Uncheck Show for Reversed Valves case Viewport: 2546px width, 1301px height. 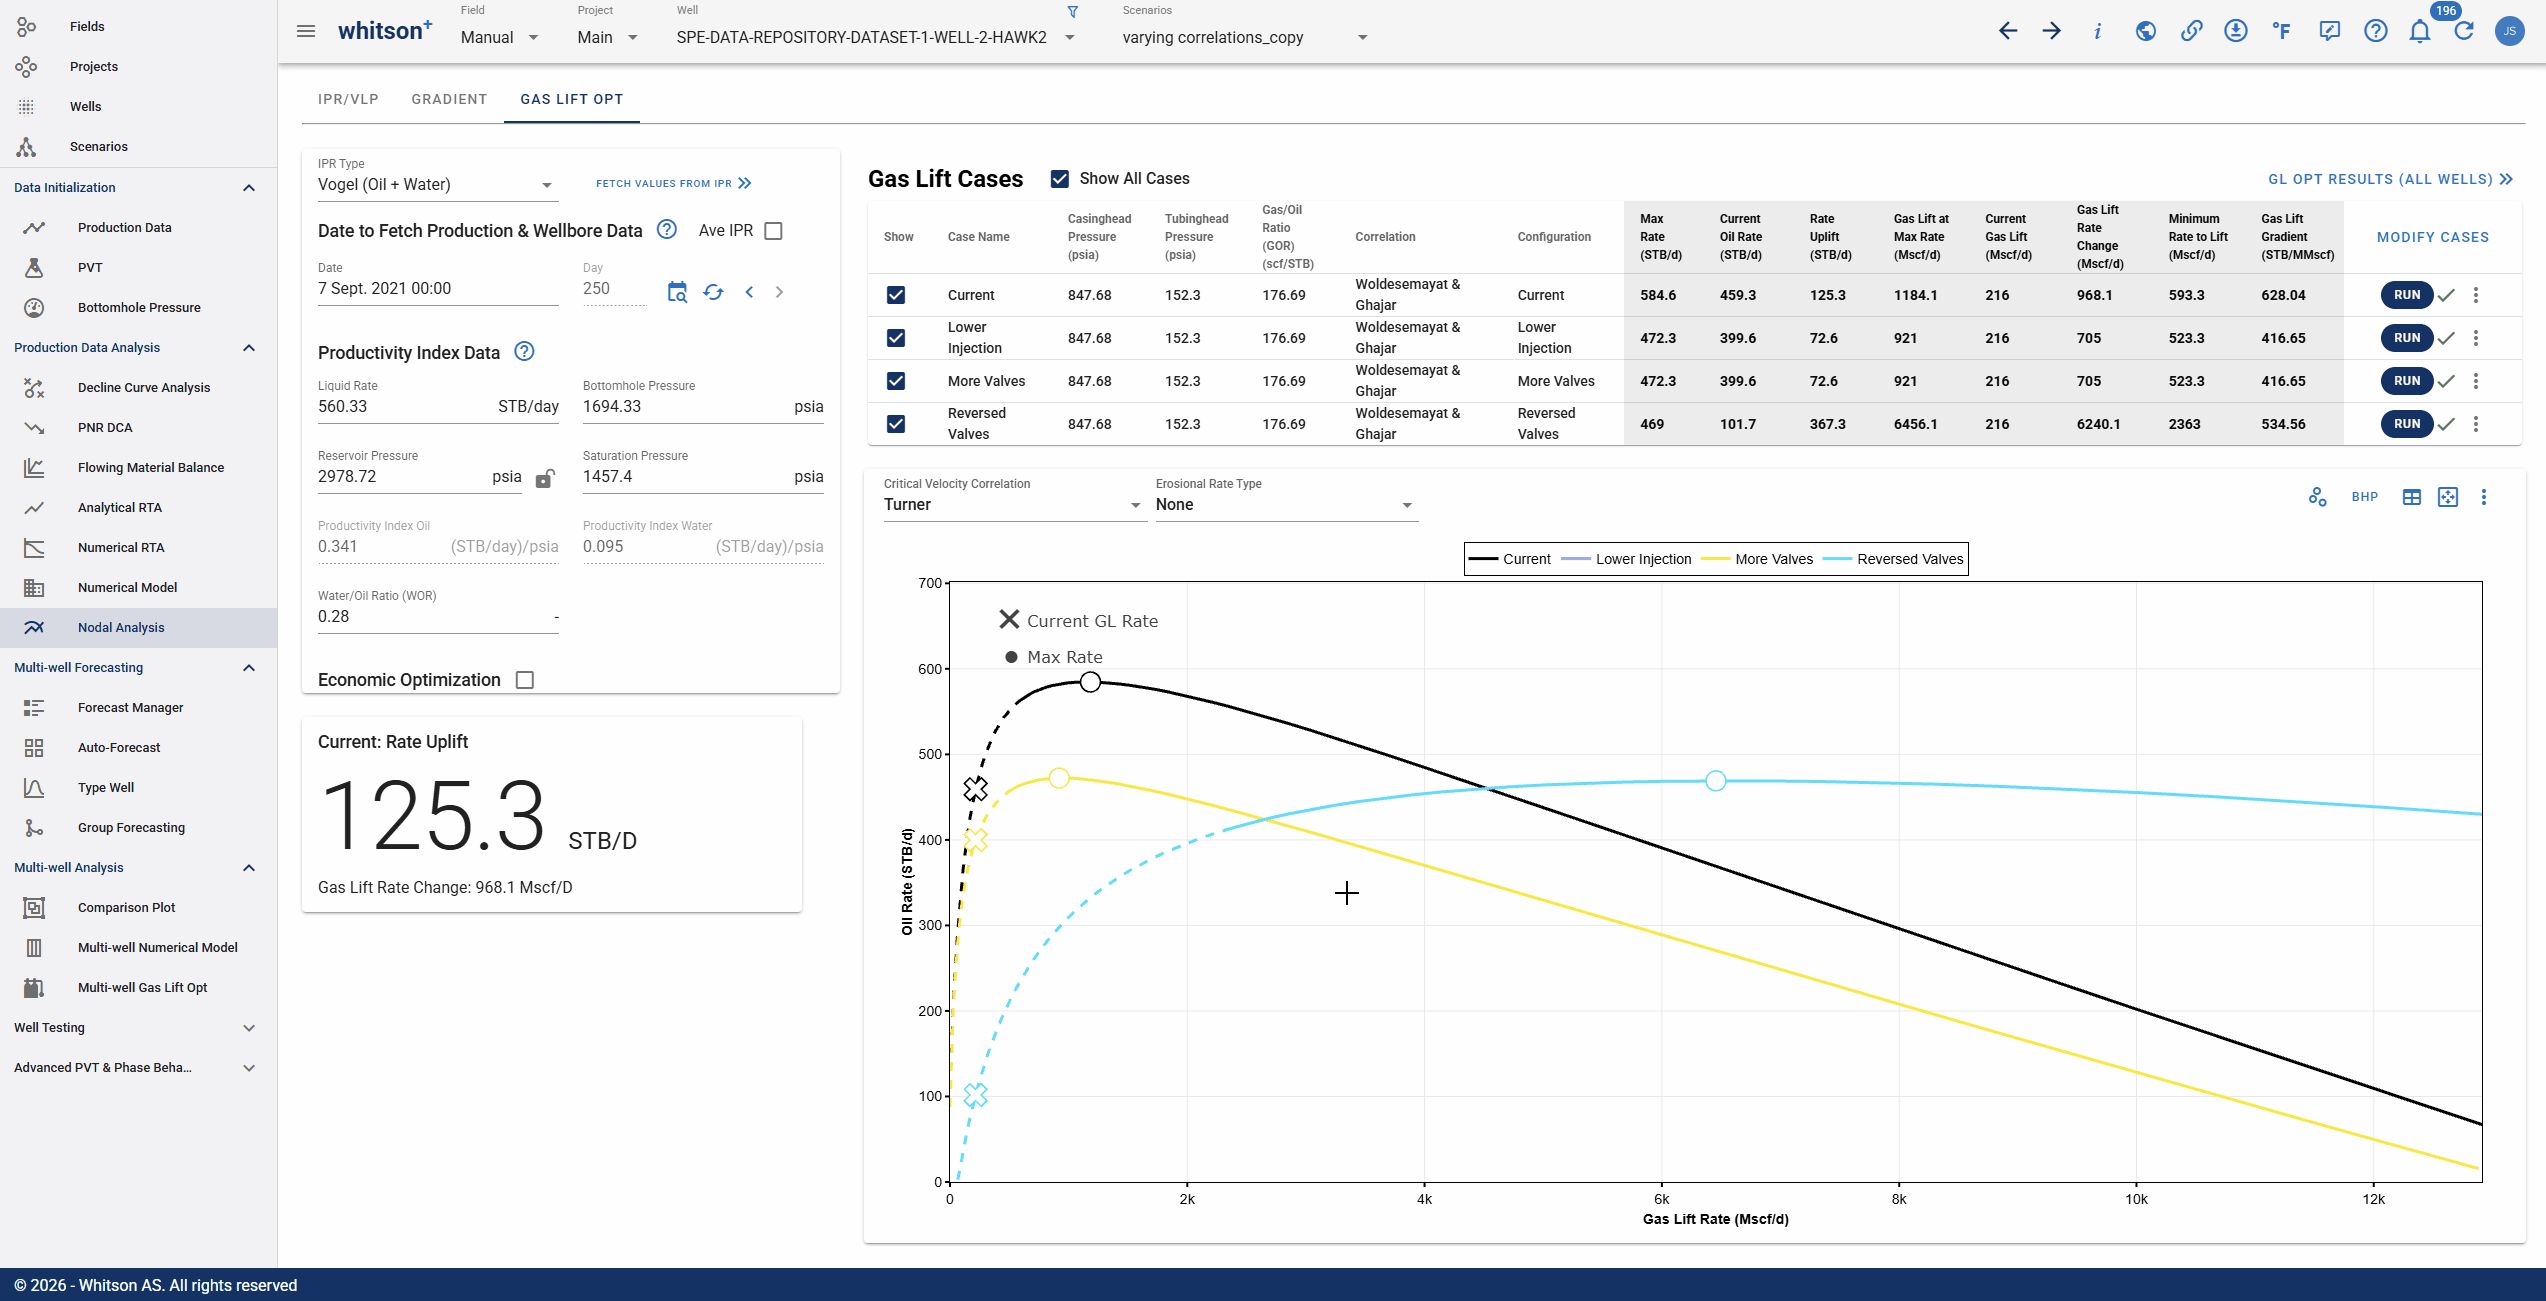(x=896, y=424)
